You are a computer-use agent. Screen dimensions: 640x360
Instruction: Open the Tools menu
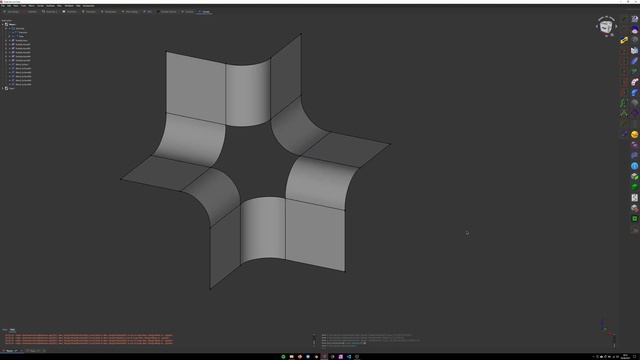(x=23, y=6)
